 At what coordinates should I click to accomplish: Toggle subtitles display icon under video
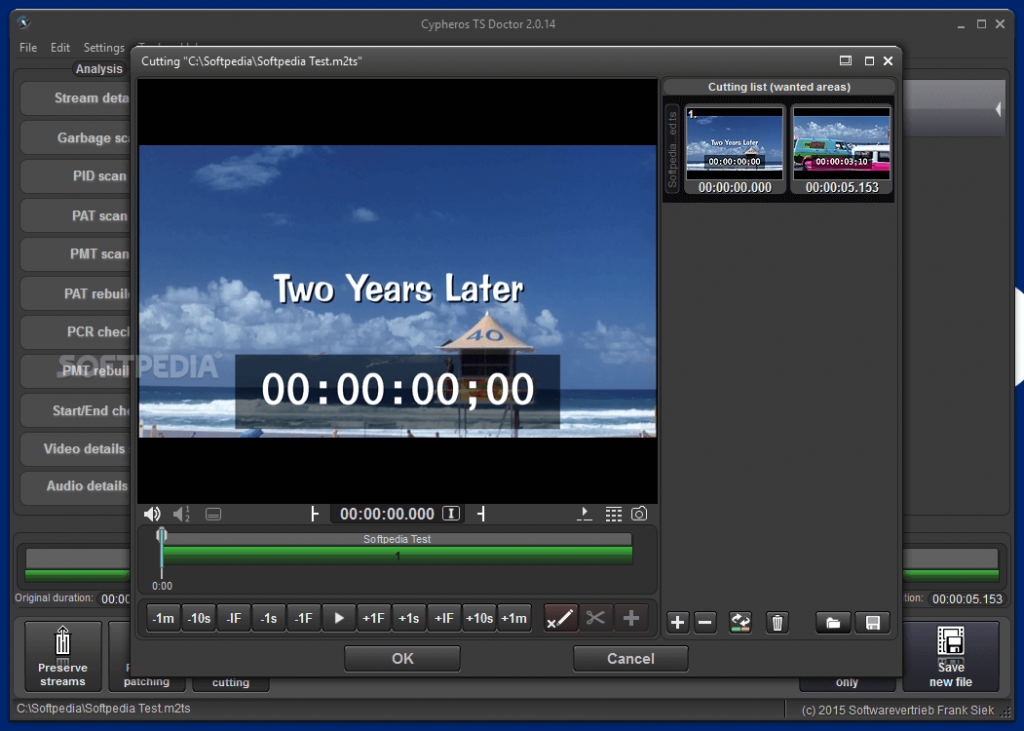click(213, 515)
